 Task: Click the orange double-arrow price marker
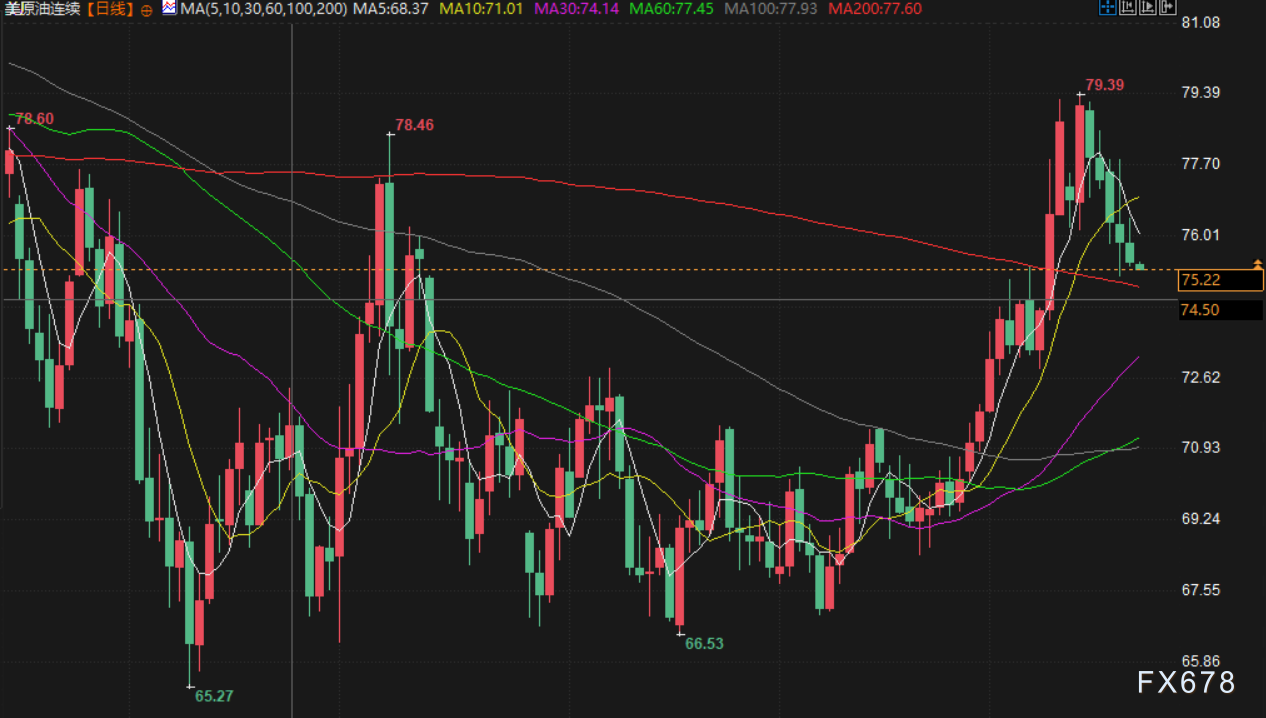1258,263
